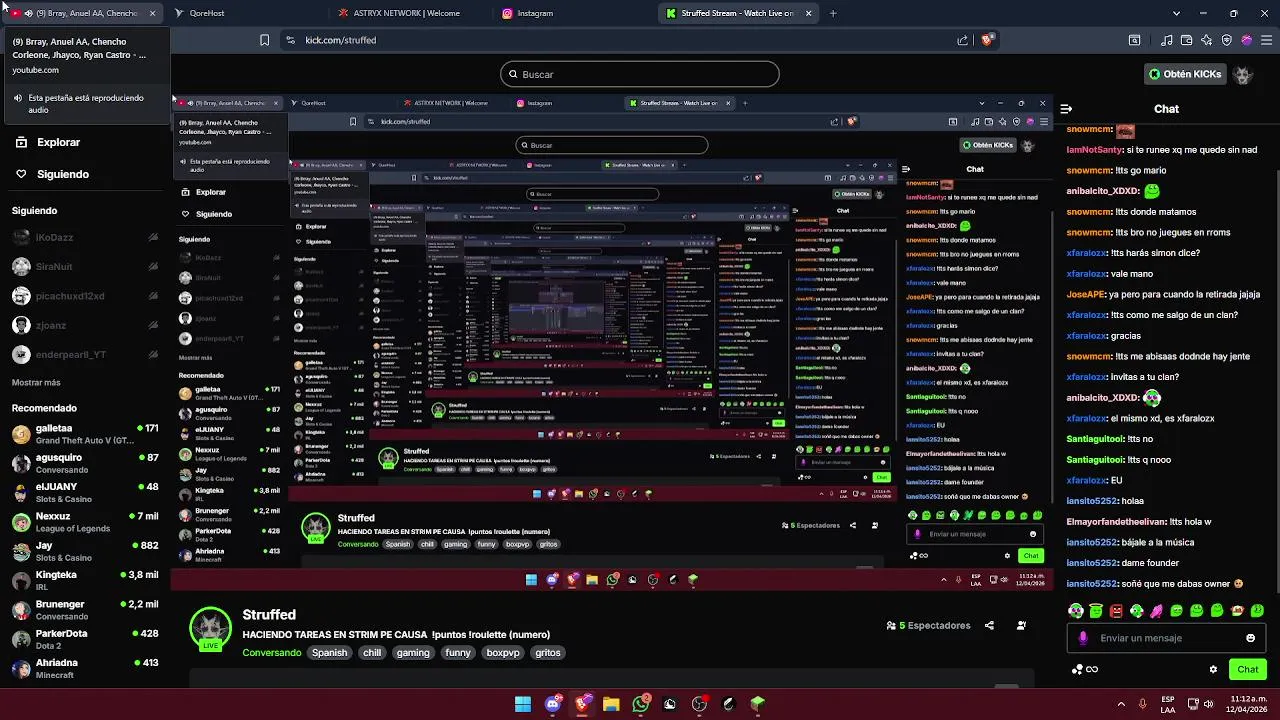Viewport: 1280px width, 720px height.
Task: Open Discord from the taskbar
Action: click(552, 704)
